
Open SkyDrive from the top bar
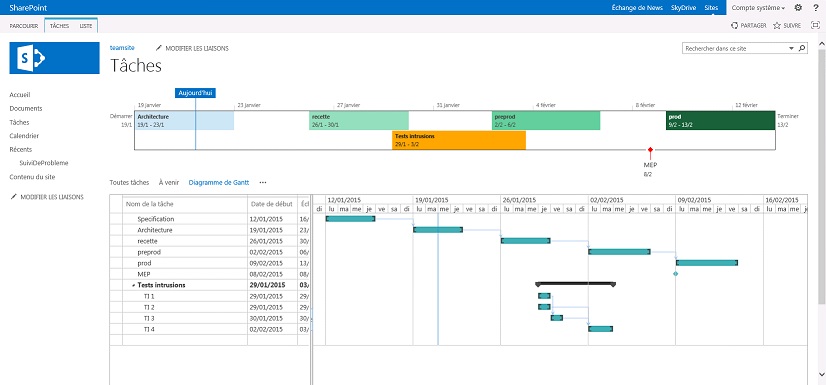click(683, 8)
